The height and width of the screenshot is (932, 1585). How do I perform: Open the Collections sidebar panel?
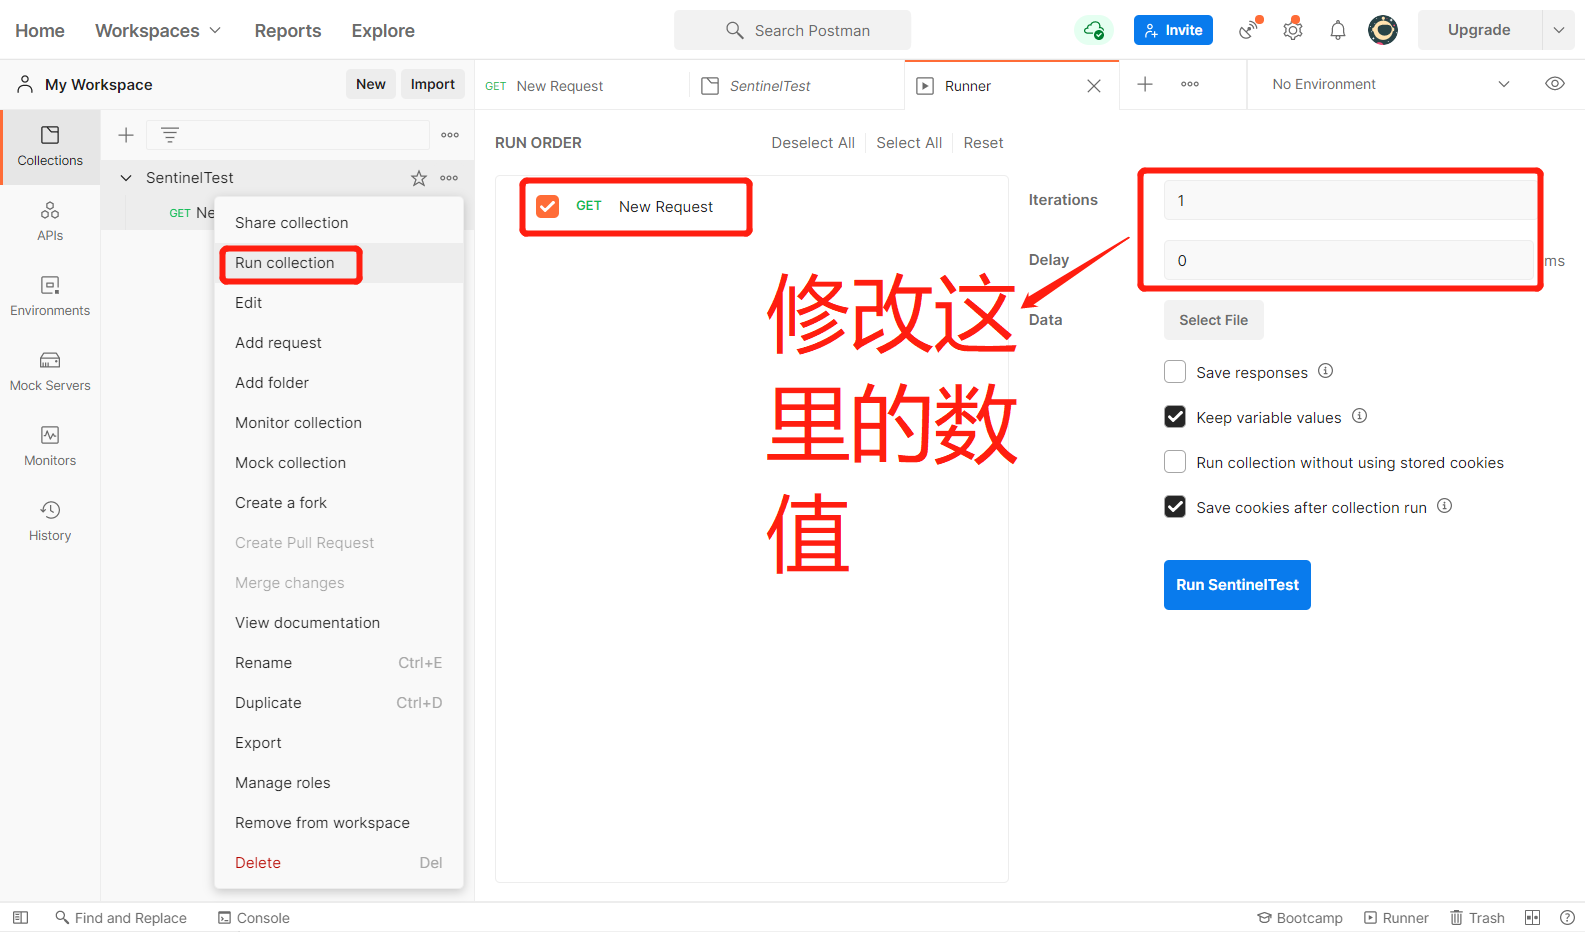click(x=50, y=147)
